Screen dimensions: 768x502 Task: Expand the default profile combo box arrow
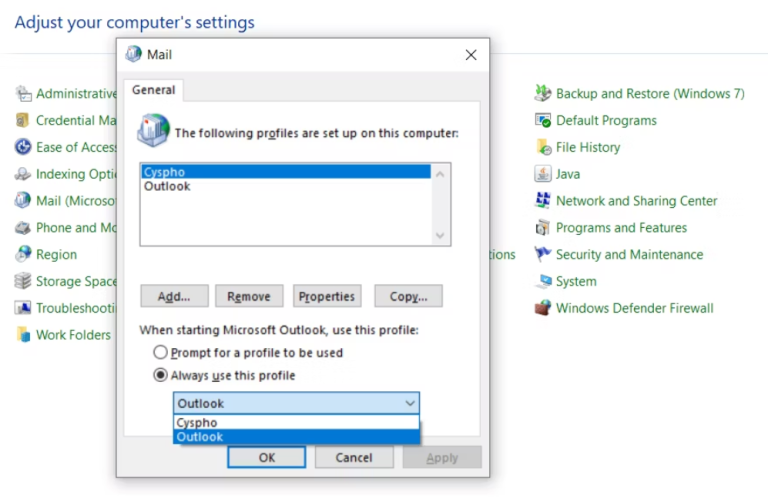point(409,403)
